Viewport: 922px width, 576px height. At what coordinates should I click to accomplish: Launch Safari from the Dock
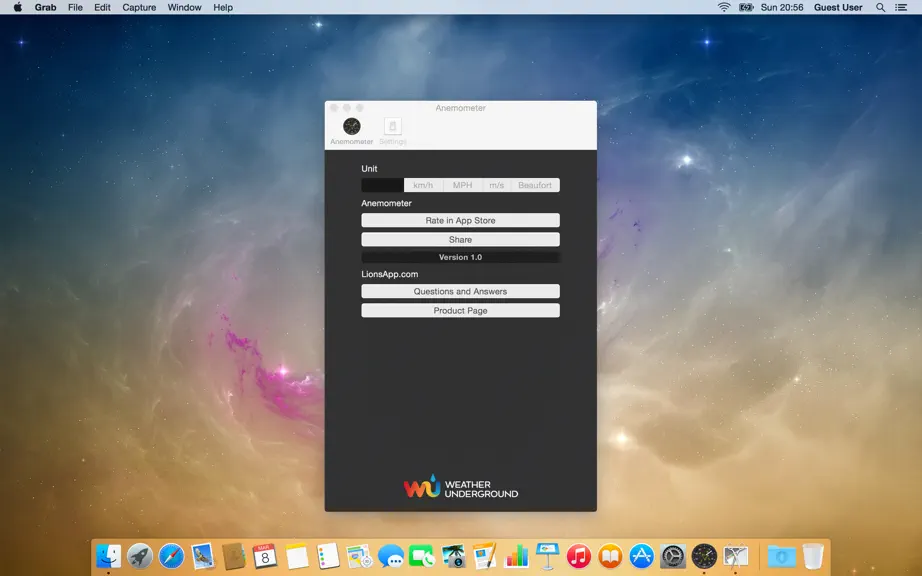pyautogui.click(x=171, y=556)
